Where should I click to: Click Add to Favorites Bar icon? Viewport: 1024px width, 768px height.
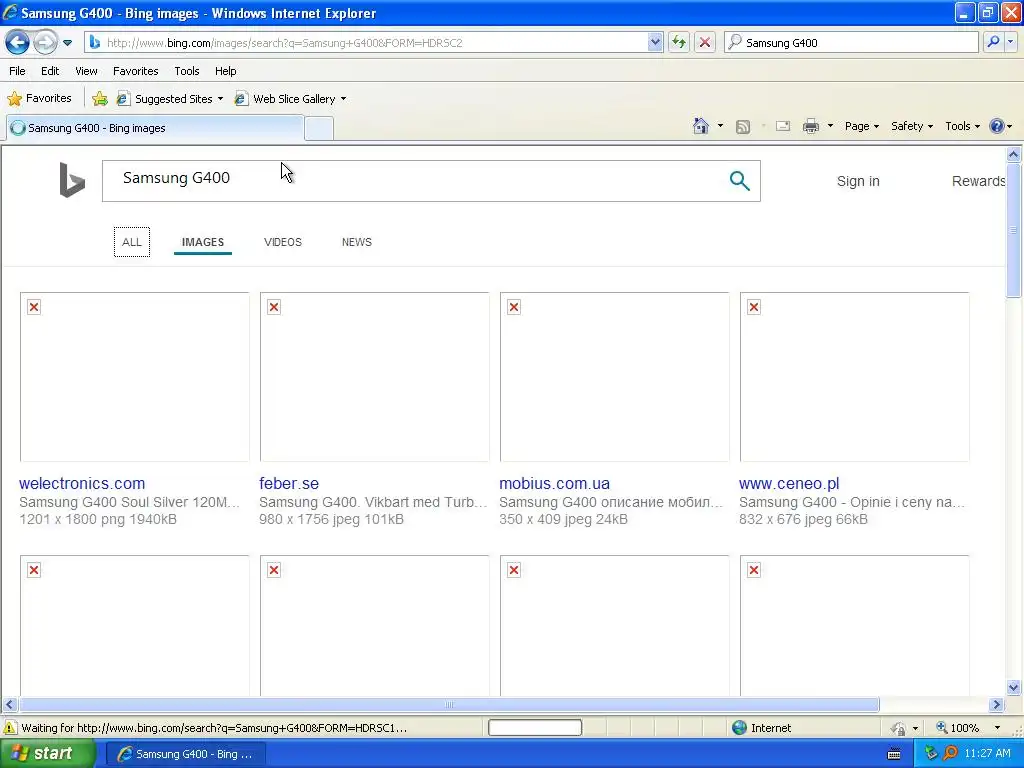point(100,99)
